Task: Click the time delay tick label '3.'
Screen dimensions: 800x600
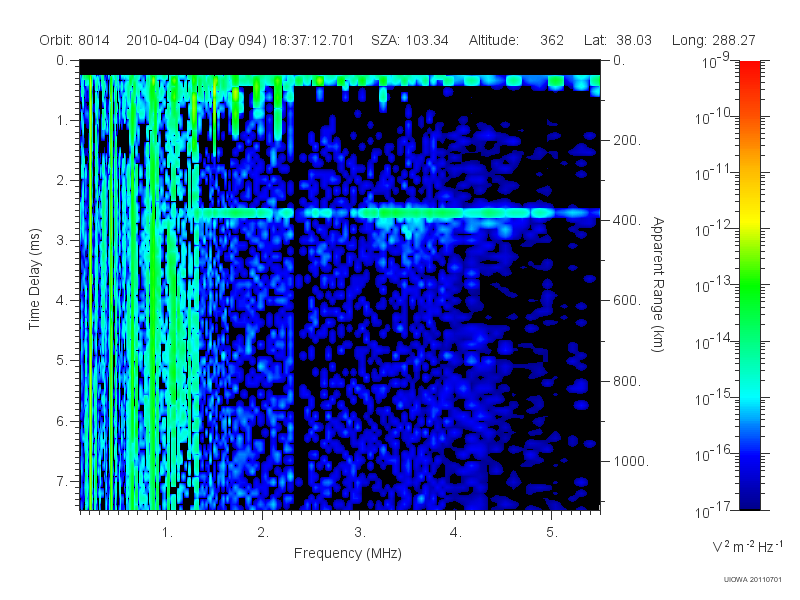Action: [x=62, y=240]
